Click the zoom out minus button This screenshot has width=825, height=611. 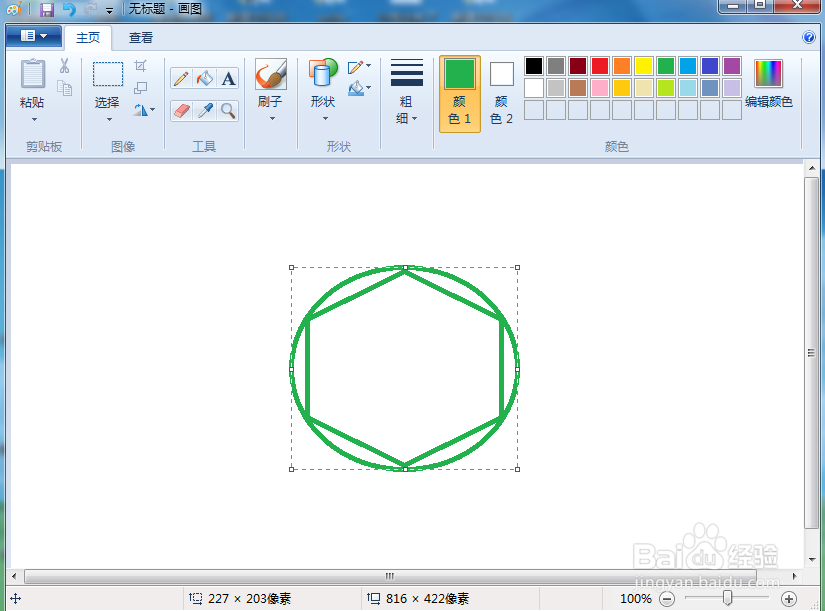tap(667, 599)
